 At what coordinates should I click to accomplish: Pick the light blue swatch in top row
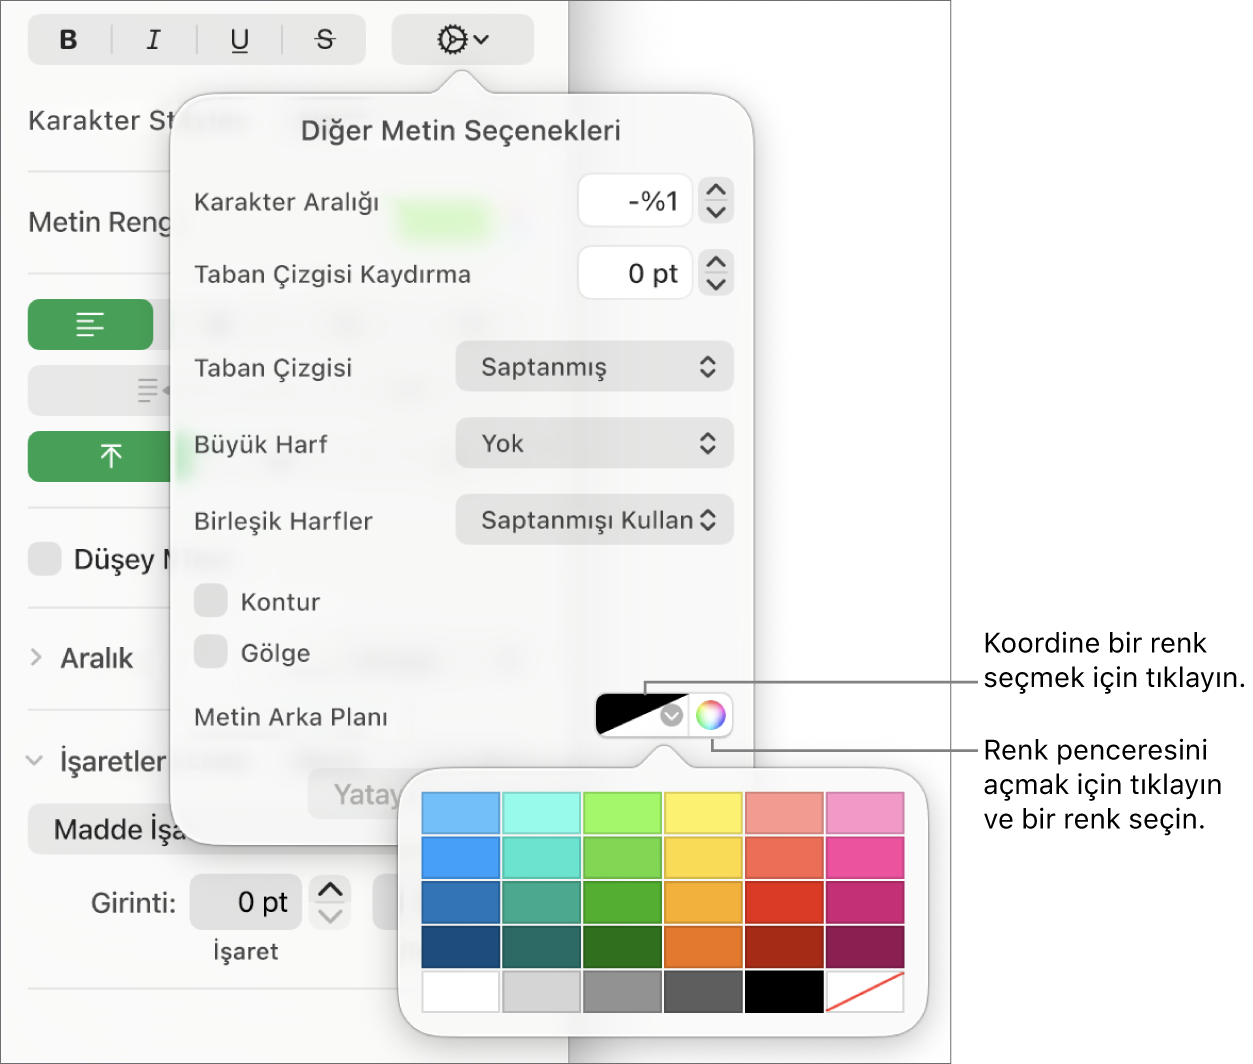point(461,813)
